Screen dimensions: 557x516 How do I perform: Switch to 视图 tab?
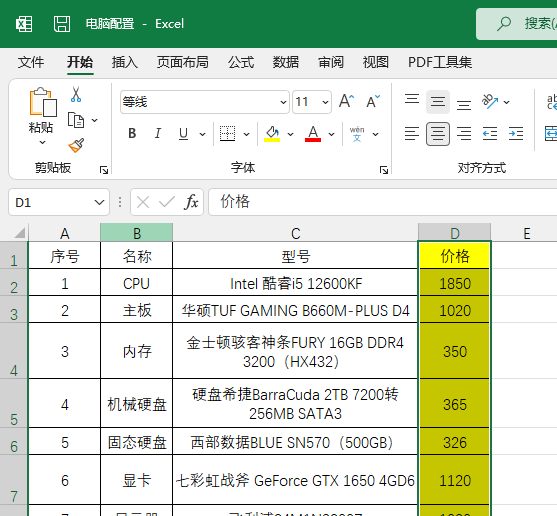(375, 62)
